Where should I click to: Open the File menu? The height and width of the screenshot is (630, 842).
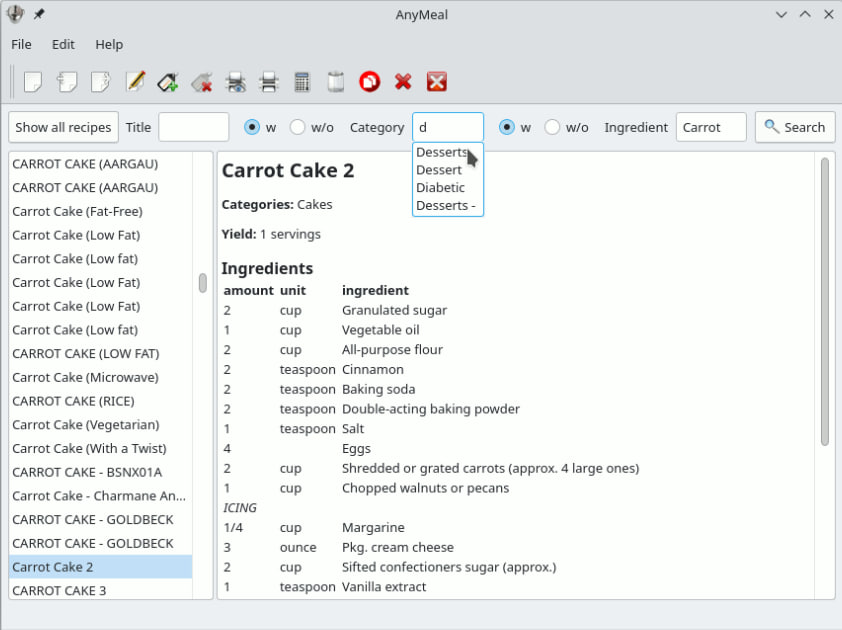21,45
